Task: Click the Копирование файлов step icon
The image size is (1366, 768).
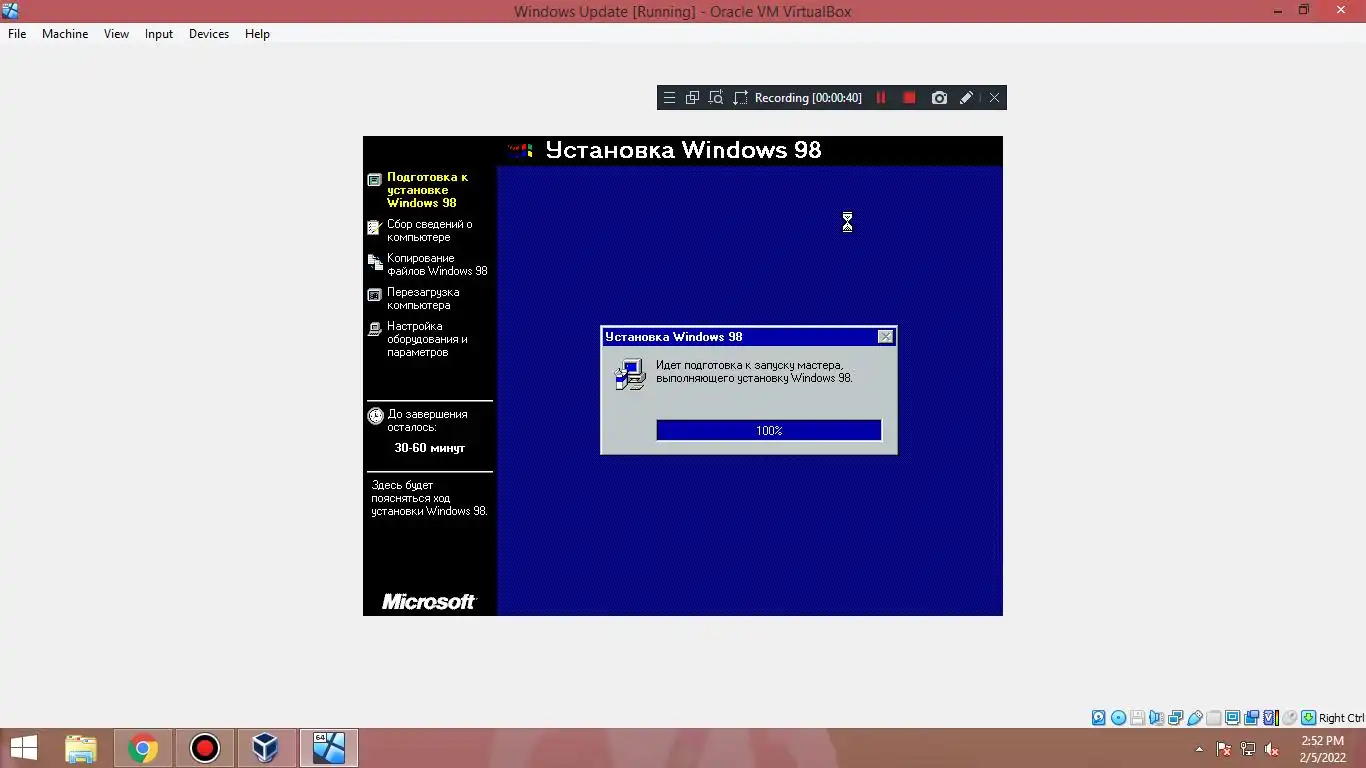Action: click(374, 262)
